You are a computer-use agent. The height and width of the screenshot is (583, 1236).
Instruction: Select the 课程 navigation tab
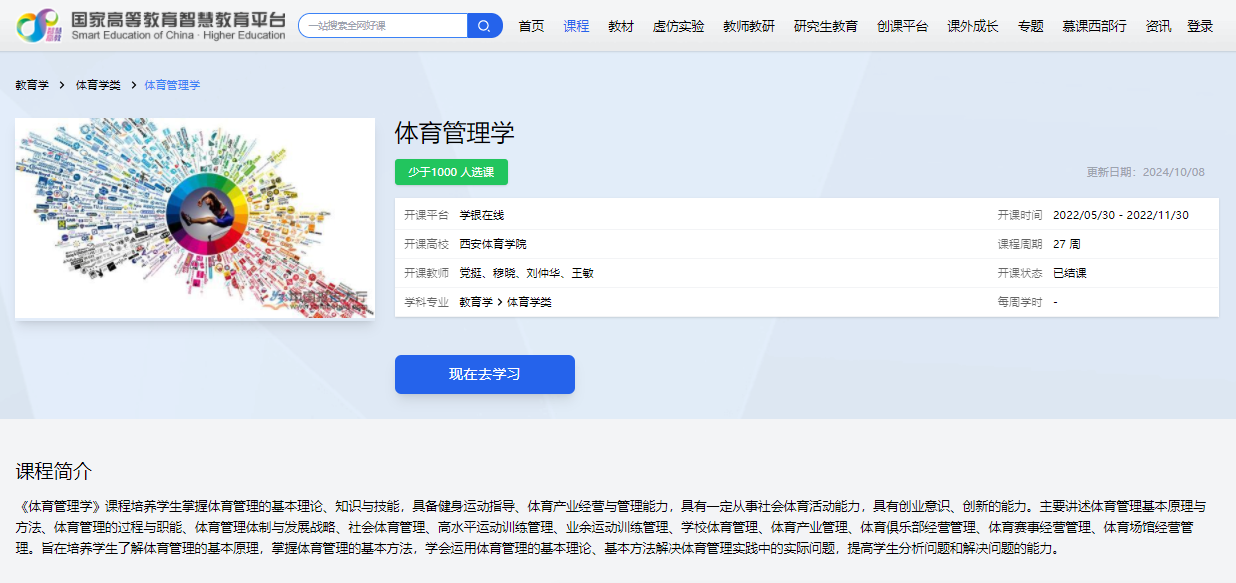[x=576, y=26]
